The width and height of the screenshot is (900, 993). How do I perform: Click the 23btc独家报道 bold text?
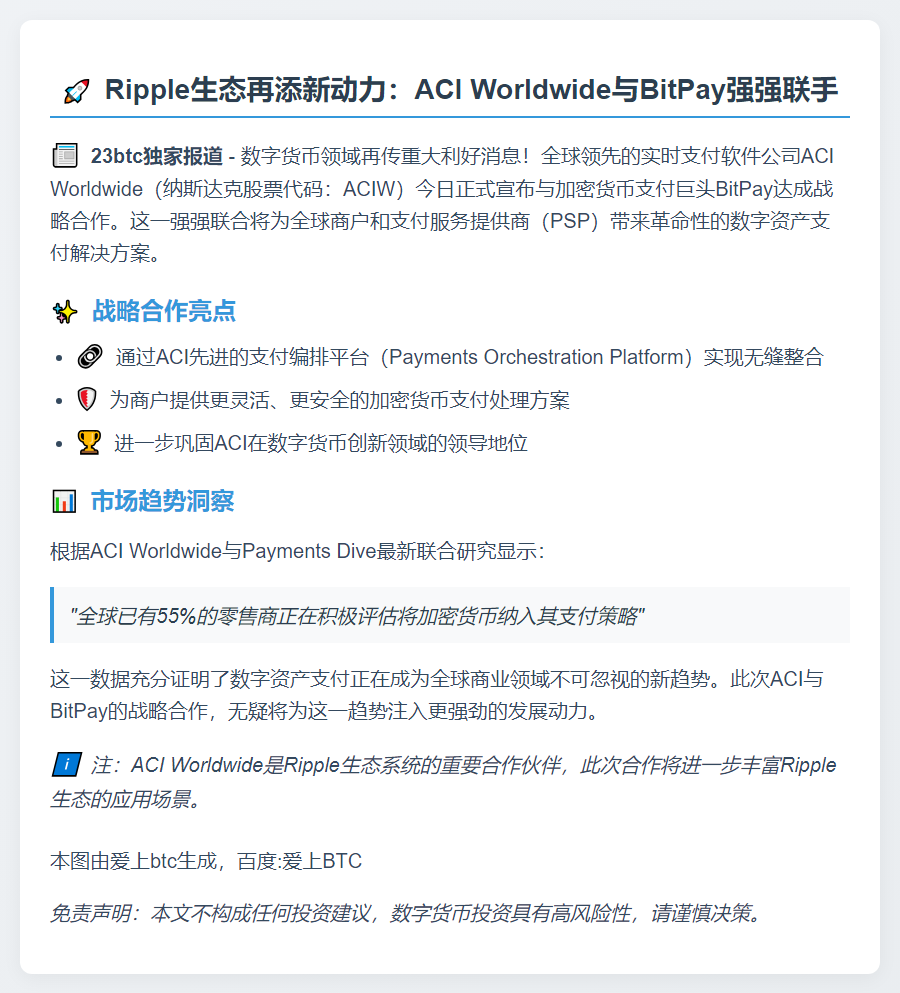(156, 156)
